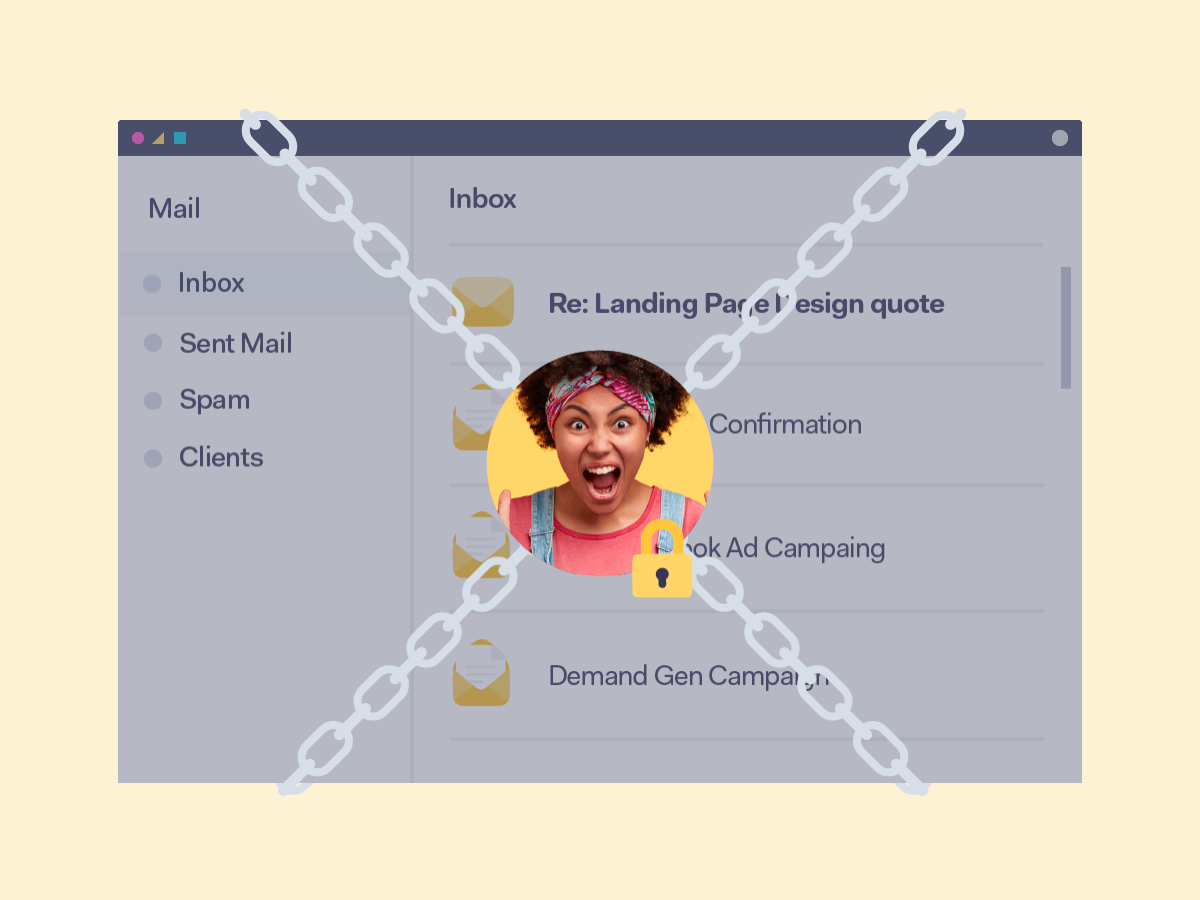Image resolution: width=1200 pixels, height=900 pixels.
Task: Click the yellow padlock icon
Action: tap(662, 559)
